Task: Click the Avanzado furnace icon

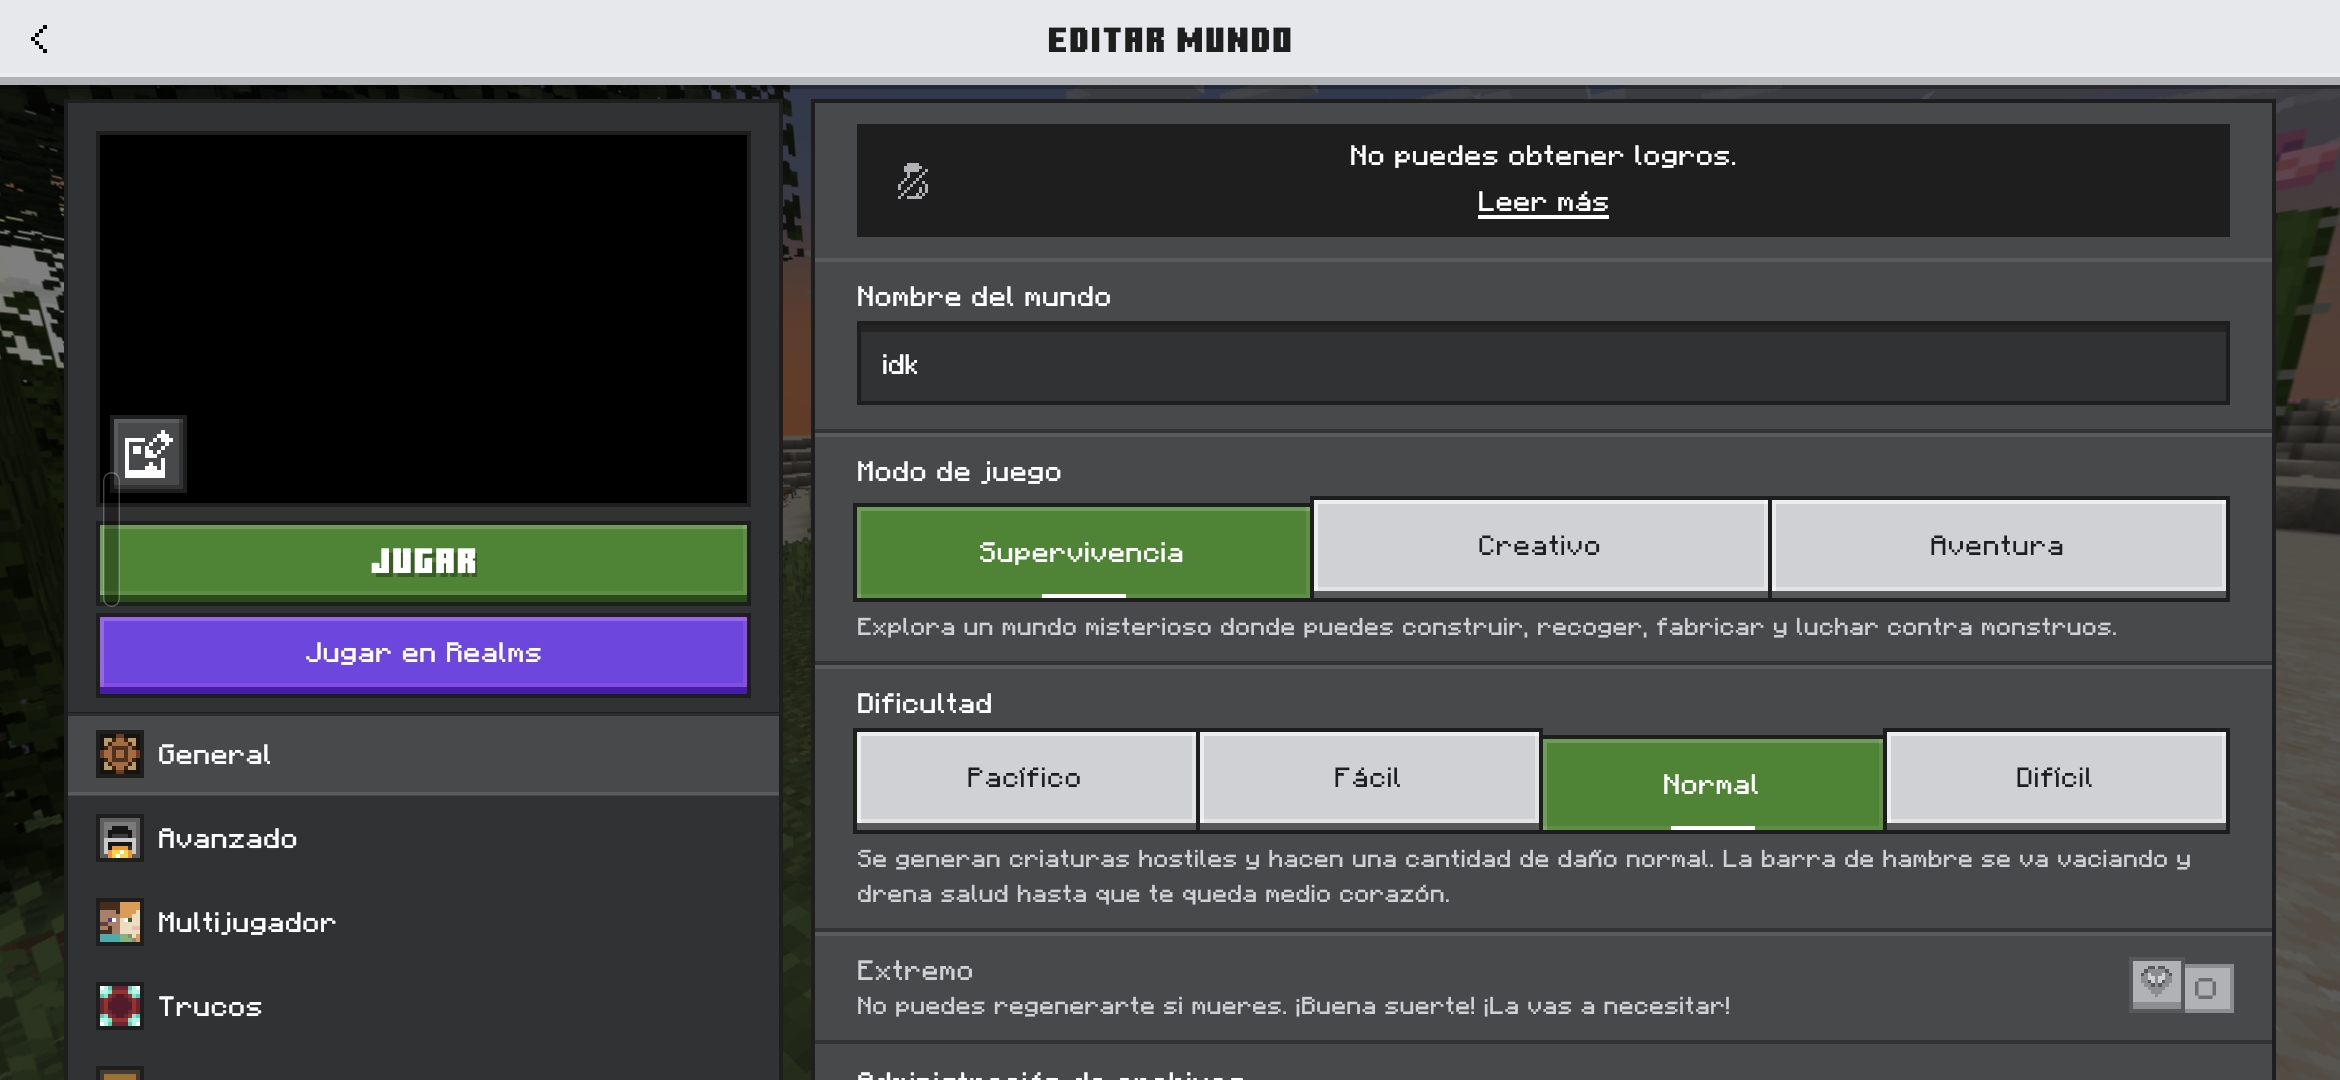Action: pyautogui.click(x=120, y=838)
